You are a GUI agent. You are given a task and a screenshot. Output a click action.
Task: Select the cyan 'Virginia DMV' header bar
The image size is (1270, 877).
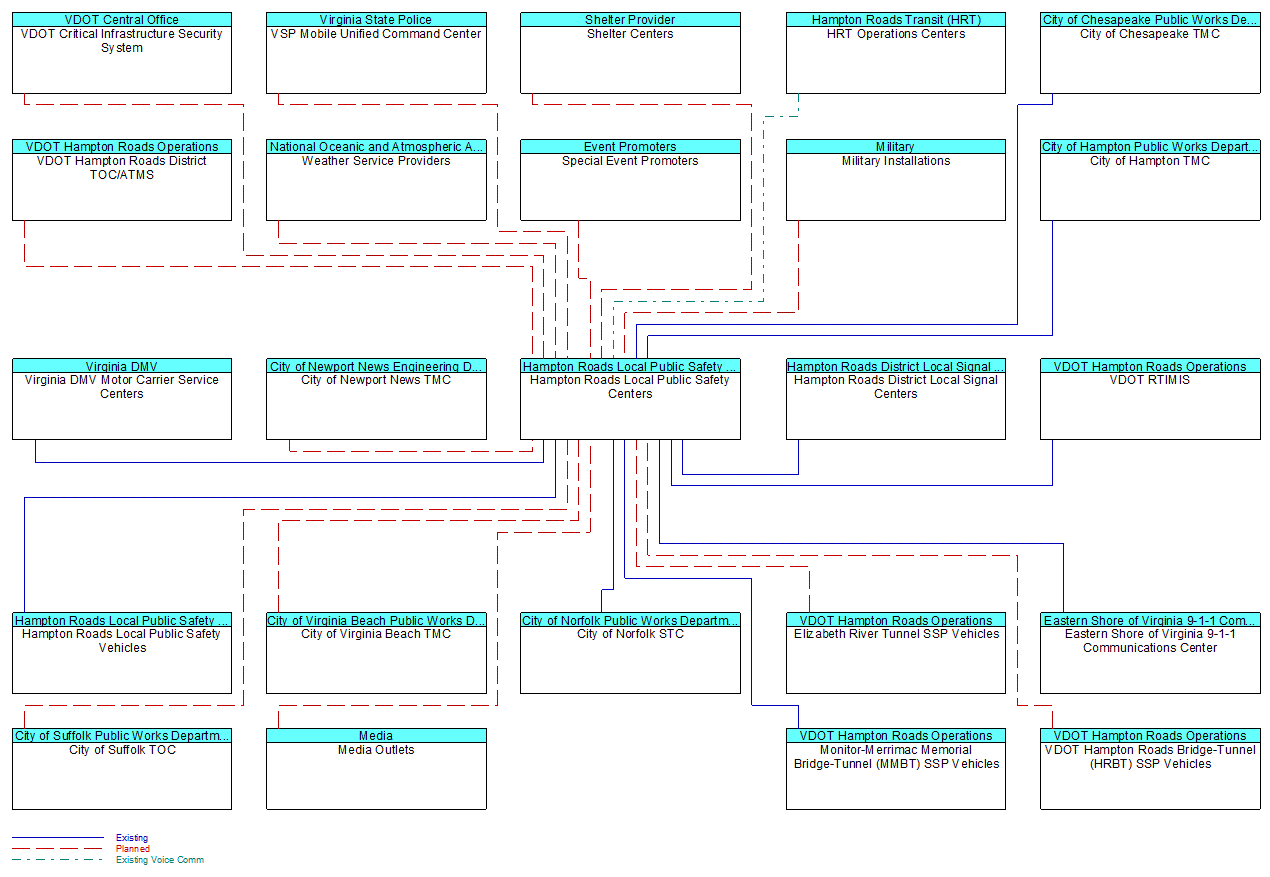[x=122, y=366]
